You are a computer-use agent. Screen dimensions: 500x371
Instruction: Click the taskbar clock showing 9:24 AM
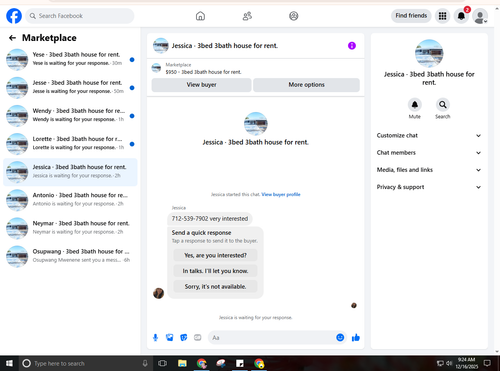point(466,363)
